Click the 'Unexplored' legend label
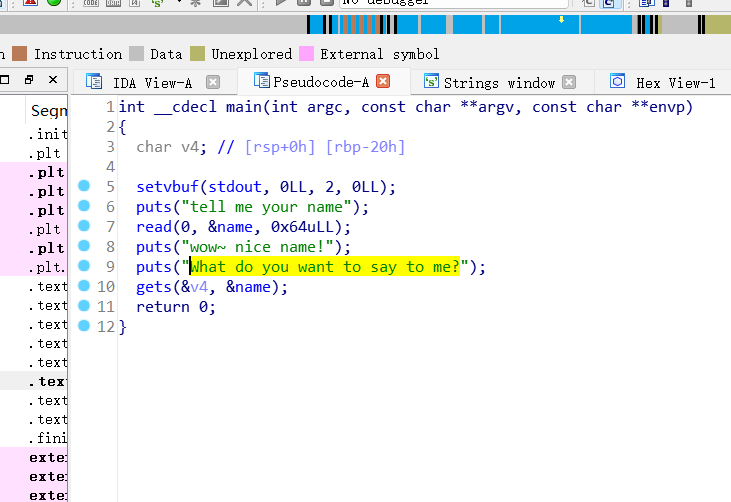The width and height of the screenshot is (731, 502). [252, 54]
